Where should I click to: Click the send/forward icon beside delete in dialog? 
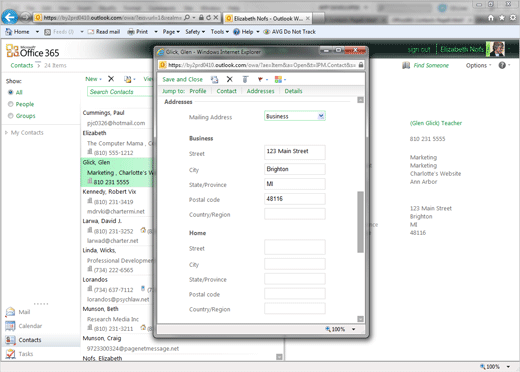[245, 79]
